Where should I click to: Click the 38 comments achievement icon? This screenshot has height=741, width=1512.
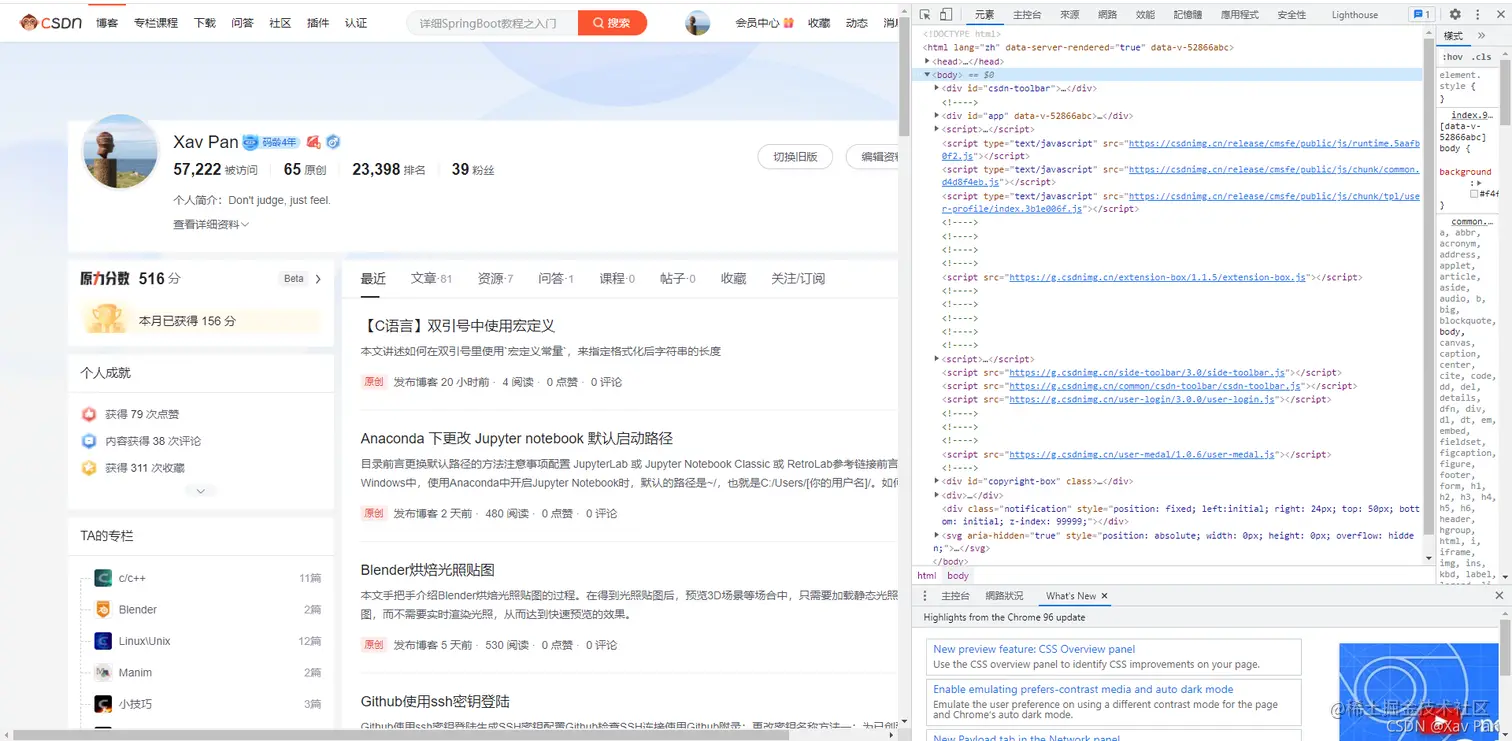point(89,441)
